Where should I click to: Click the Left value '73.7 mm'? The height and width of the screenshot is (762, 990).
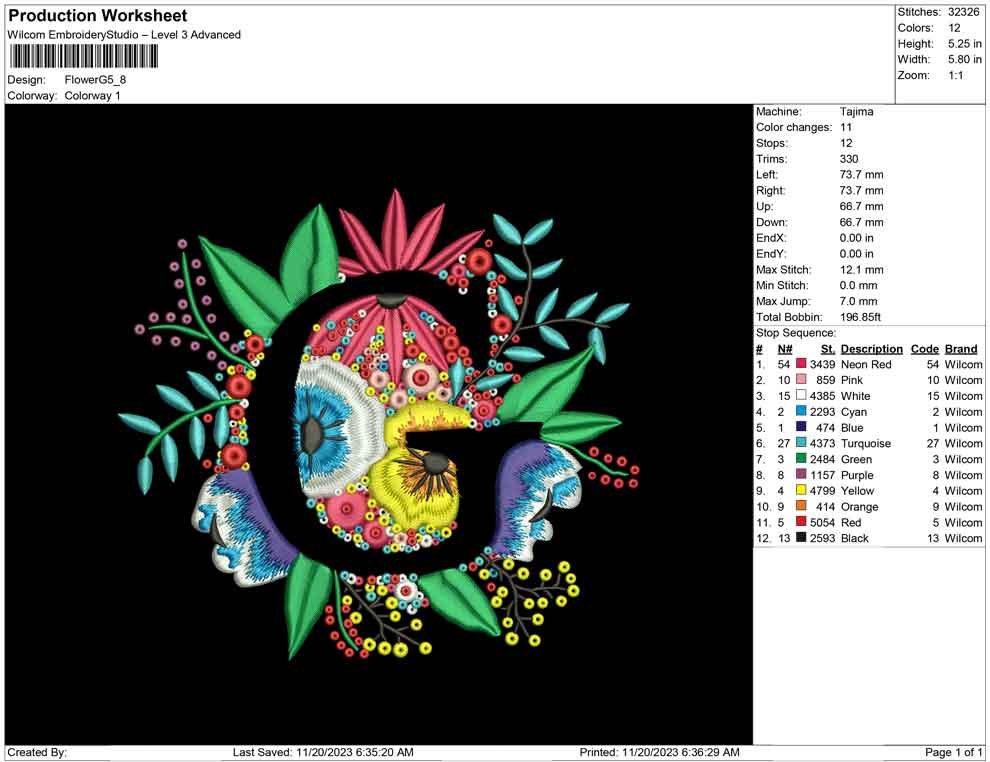pyautogui.click(x=862, y=174)
